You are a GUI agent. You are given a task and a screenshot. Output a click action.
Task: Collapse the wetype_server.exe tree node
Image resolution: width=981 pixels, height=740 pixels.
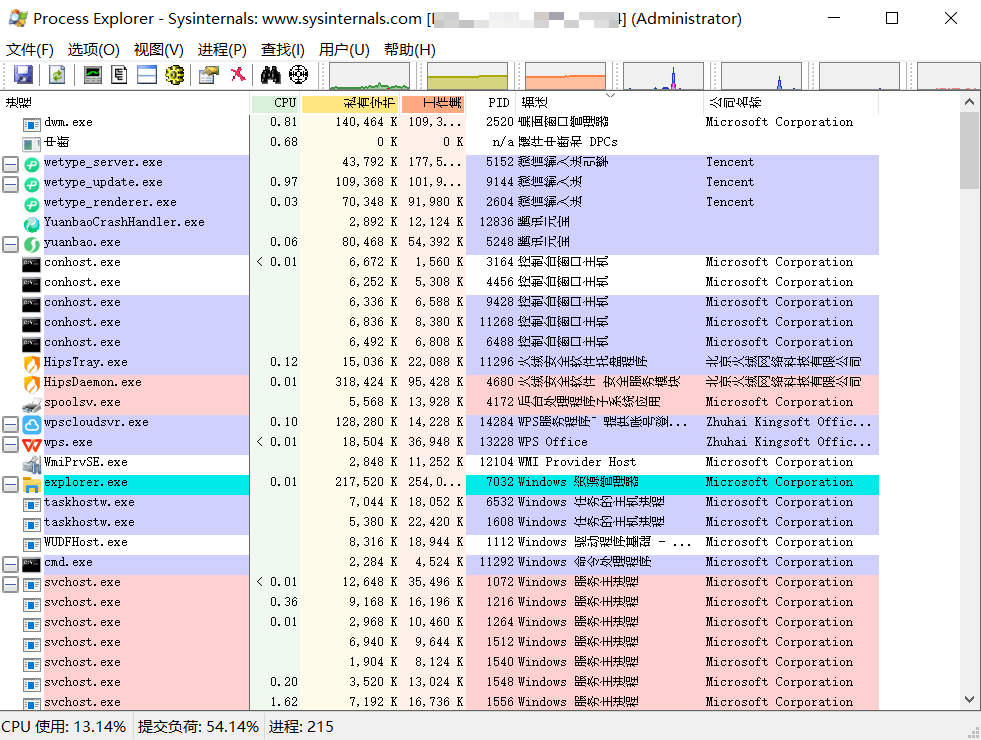[x=11, y=163]
